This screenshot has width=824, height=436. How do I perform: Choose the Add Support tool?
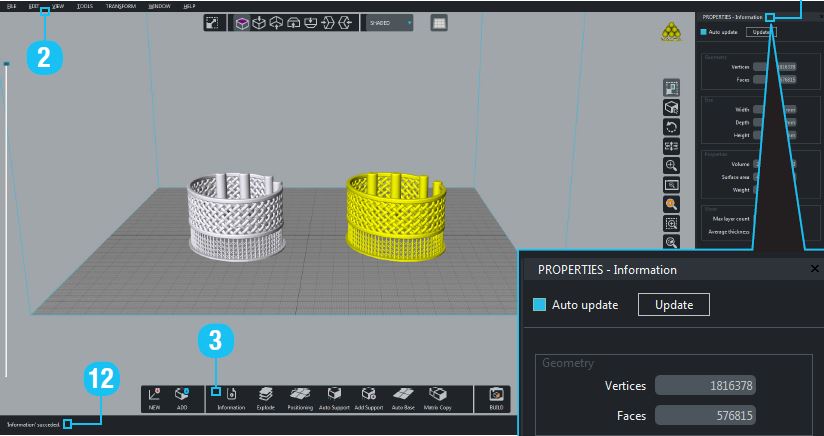pos(369,396)
